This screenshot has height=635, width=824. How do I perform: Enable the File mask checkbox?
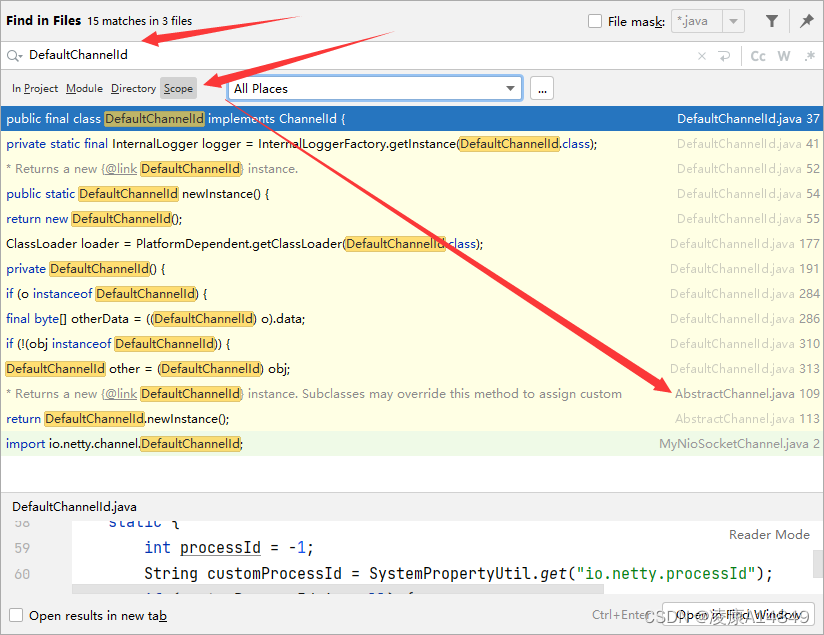(x=594, y=21)
